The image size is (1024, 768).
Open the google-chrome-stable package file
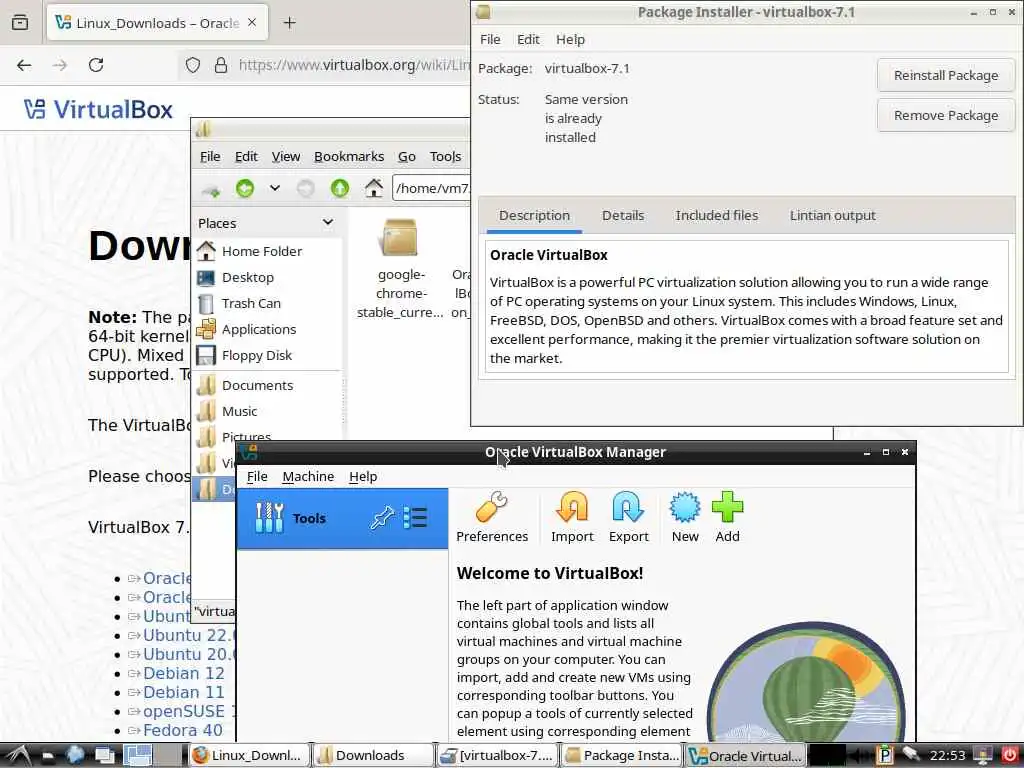coord(400,268)
